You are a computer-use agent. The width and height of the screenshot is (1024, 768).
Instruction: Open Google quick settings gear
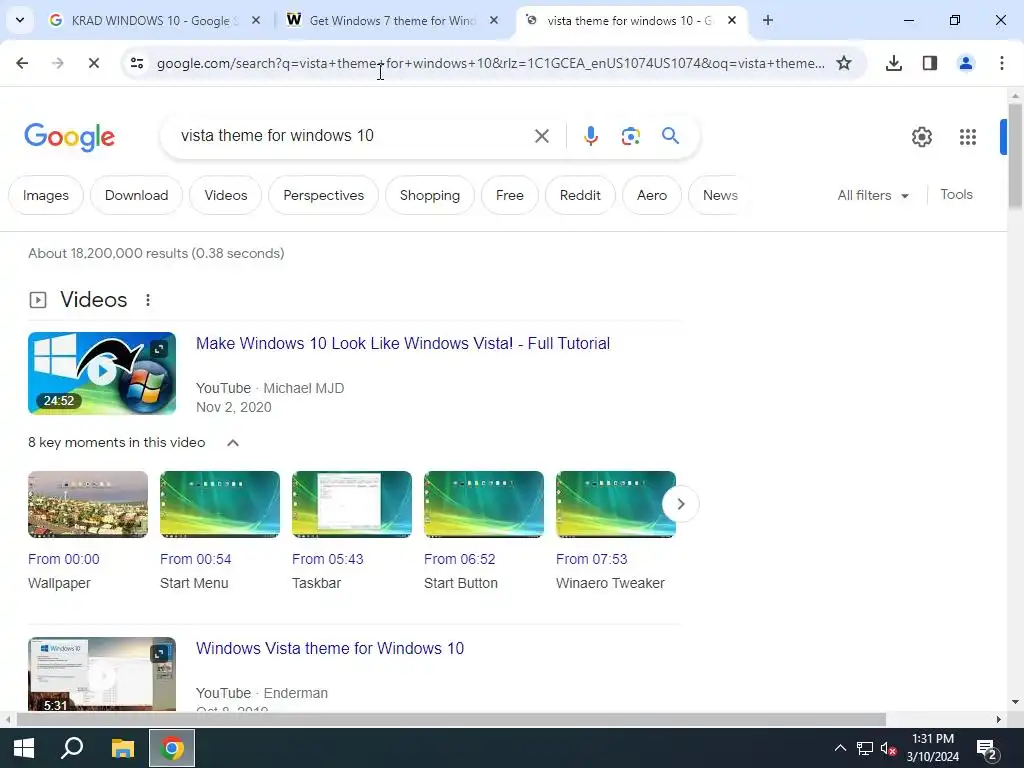click(921, 136)
